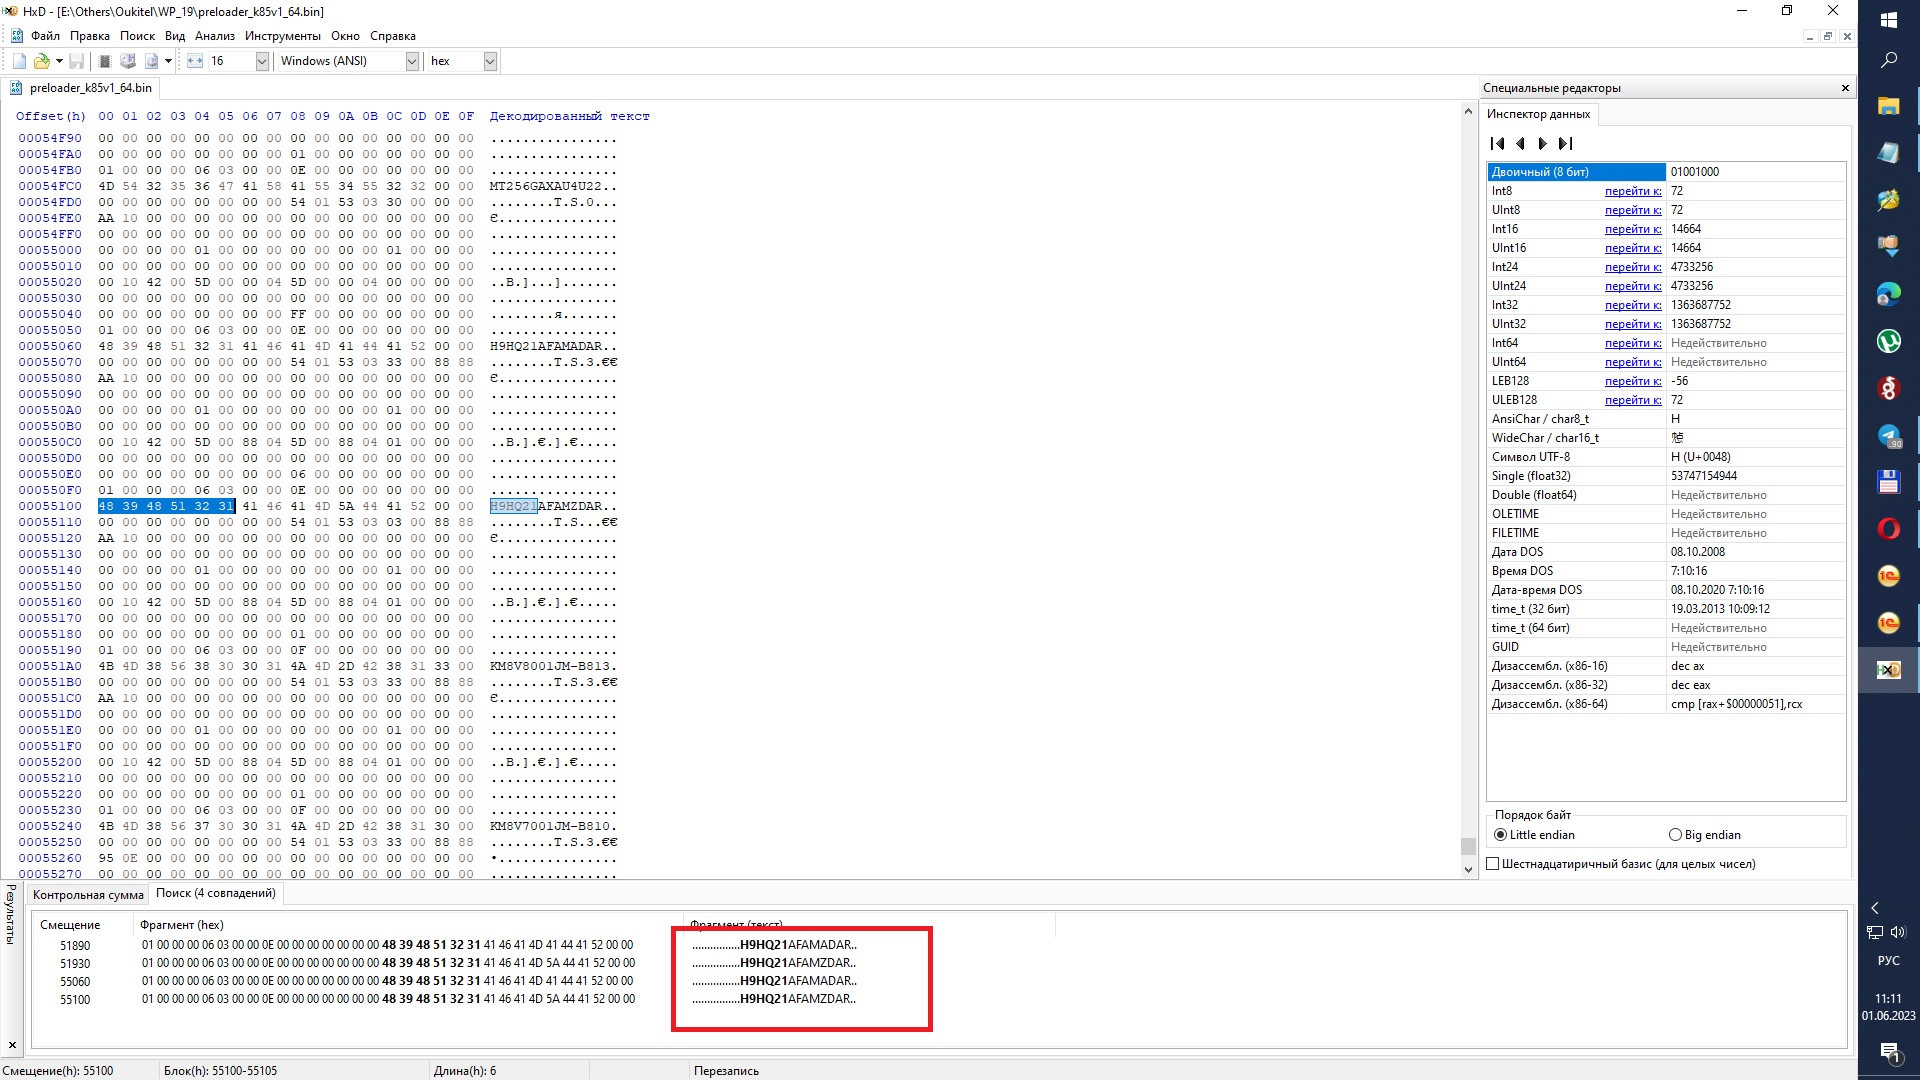Click hex view scrollbar up arrow
Viewport: 1920px width, 1080px height.
click(x=1468, y=111)
